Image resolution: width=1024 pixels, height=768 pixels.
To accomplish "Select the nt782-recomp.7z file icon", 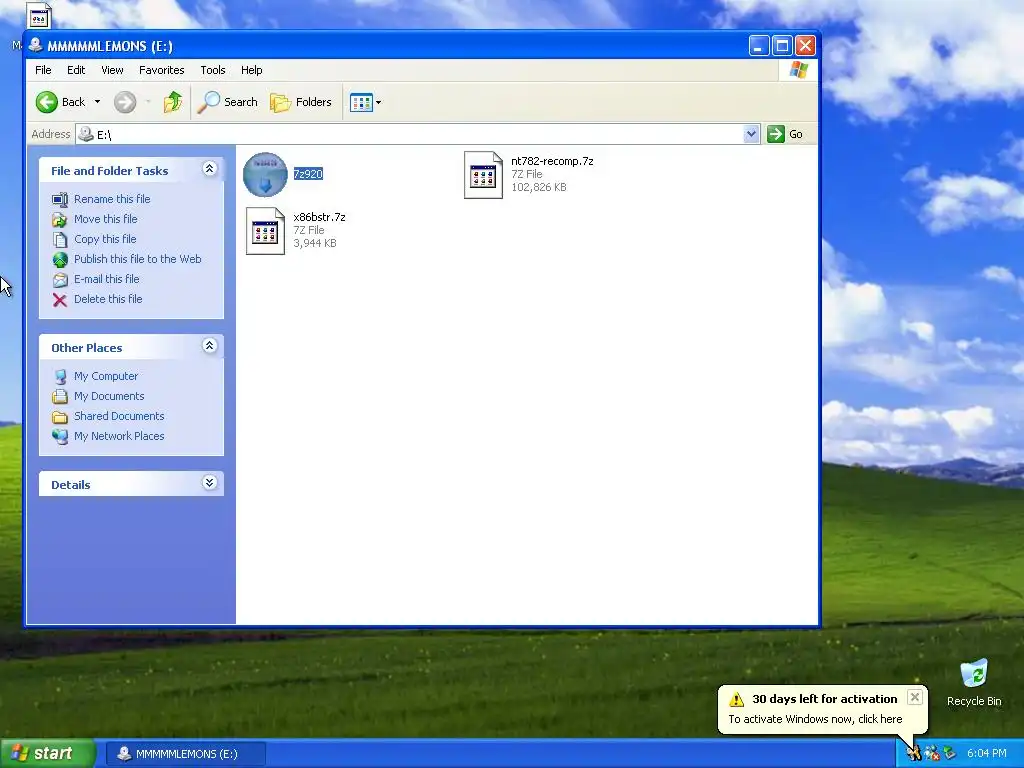I will coord(483,174).
